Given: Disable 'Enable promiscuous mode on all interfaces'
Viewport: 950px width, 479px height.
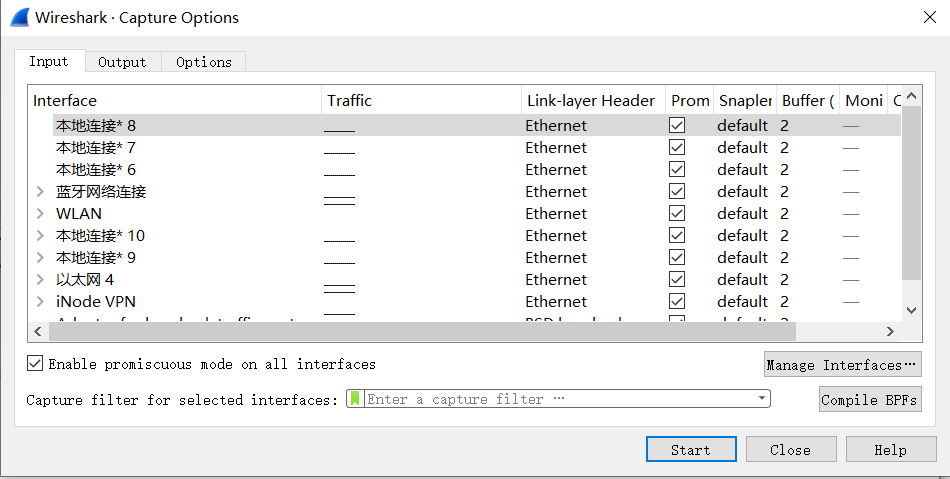Looking at the screenshot, I should pos(35,363).
